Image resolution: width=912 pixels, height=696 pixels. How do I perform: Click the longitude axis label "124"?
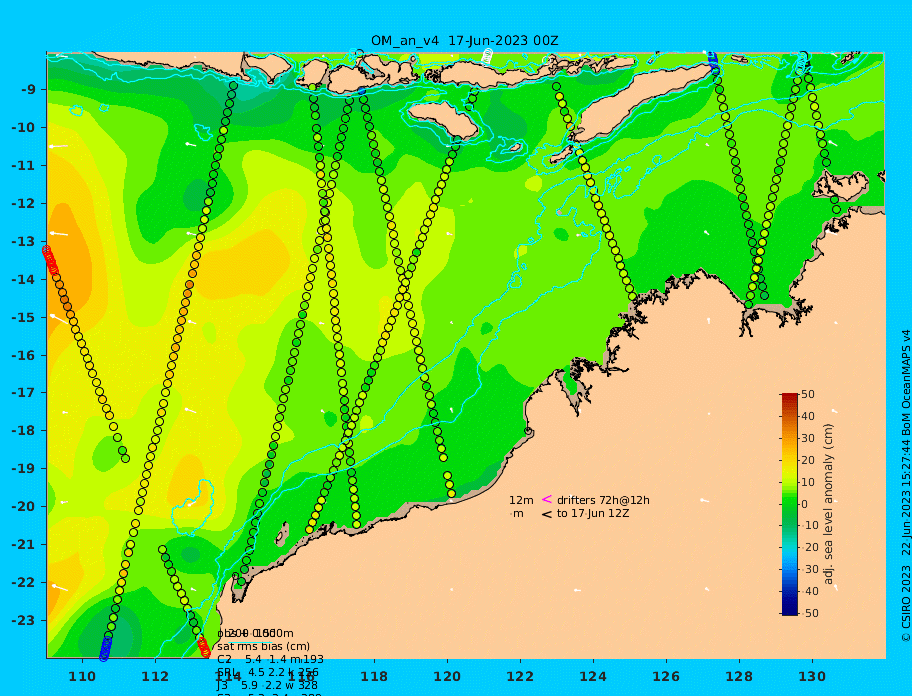[593, 676]
